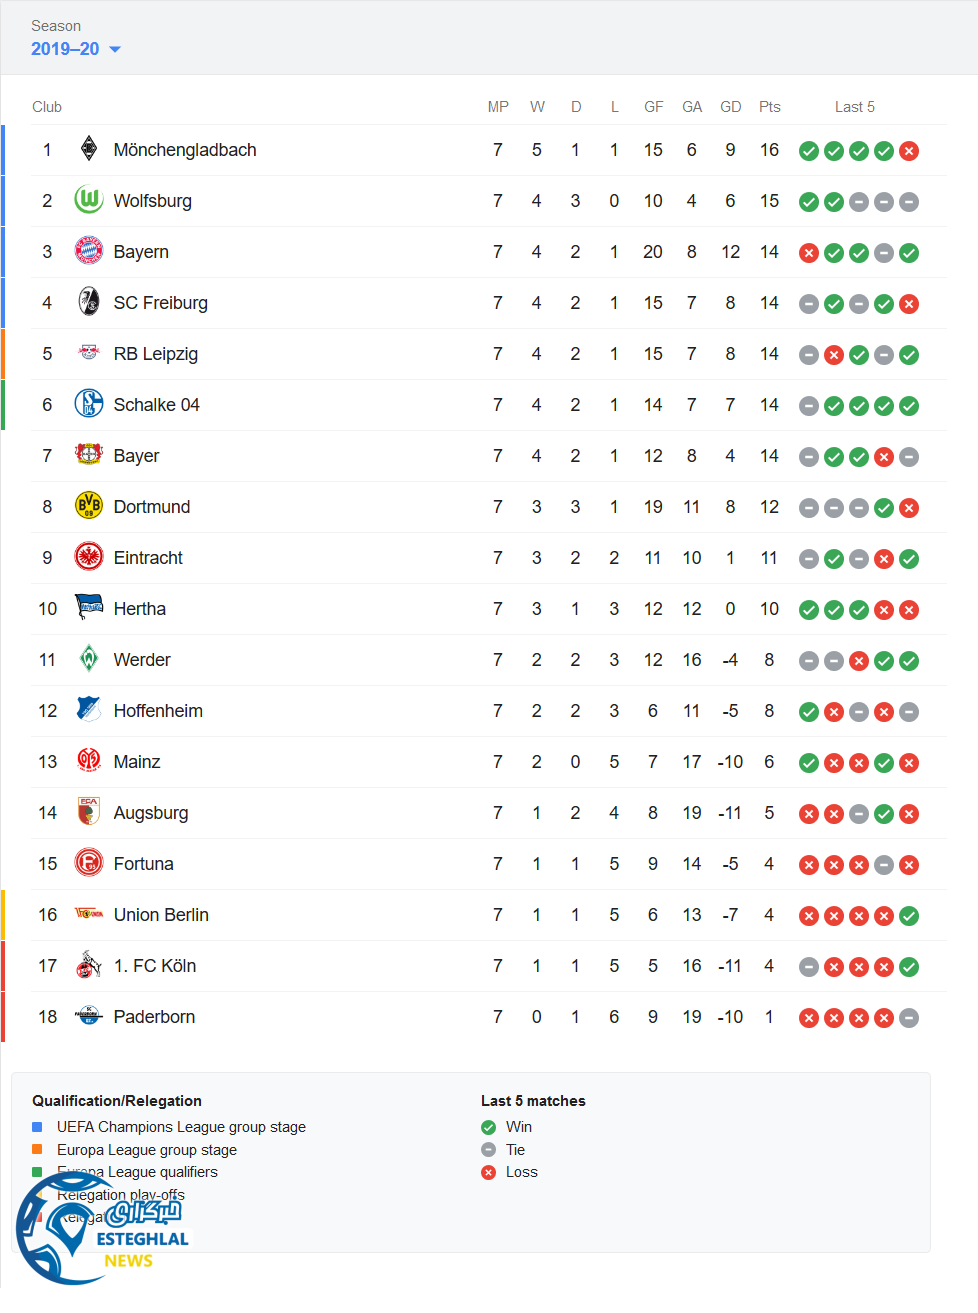Click the blue Champions League legend swatch
The height and width of the screenshot is (1313, 978).
(x=37, y=1127)
